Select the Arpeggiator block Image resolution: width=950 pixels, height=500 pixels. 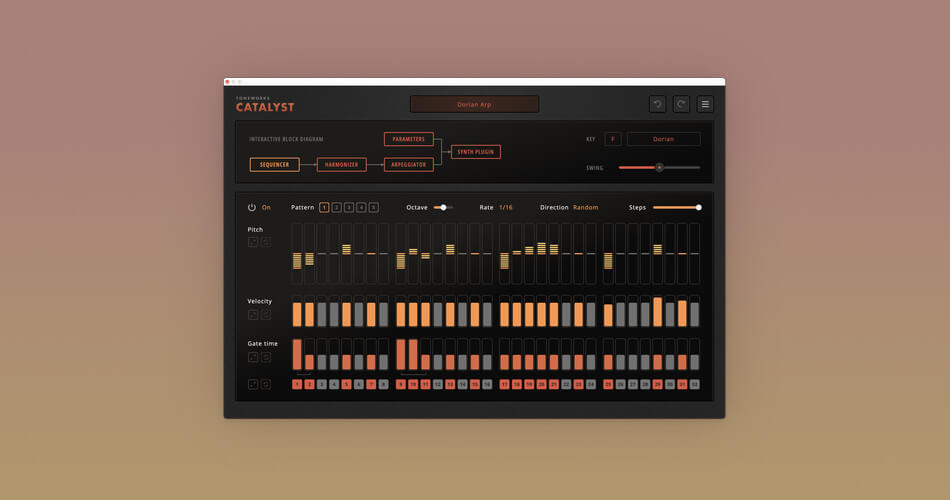pyautogui.click(x=408, y=164)
